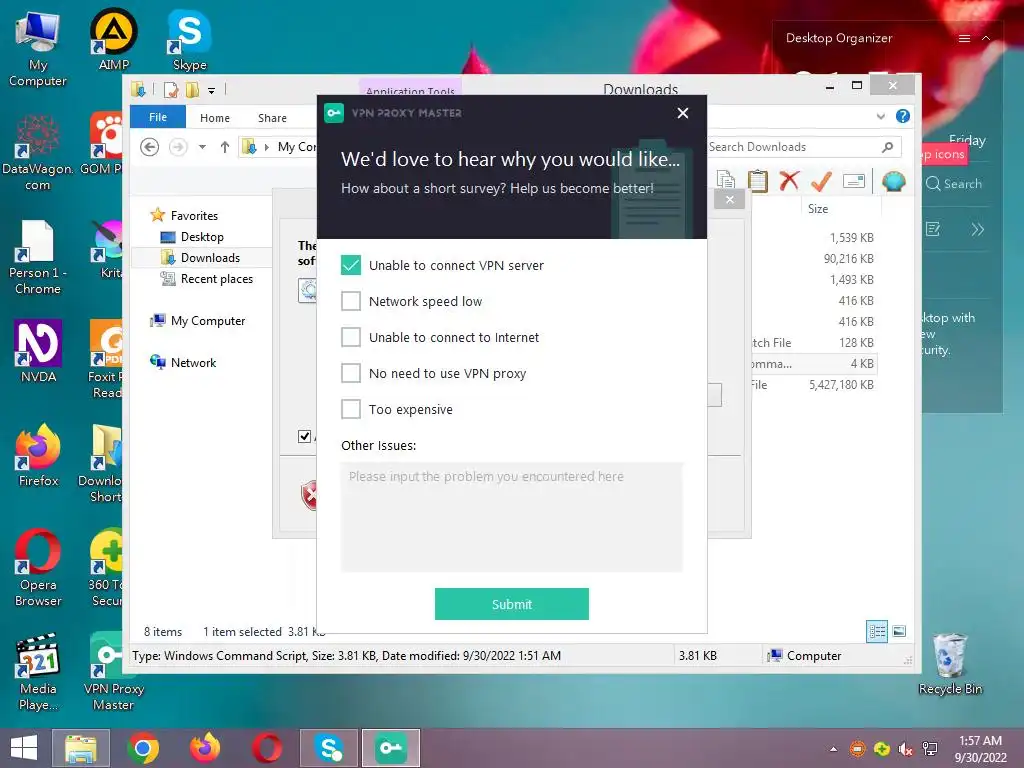This screenshot has width=1024, height=768.
Task: Close the VPN Proxy Master survey dialog
Action: [683, 113]
